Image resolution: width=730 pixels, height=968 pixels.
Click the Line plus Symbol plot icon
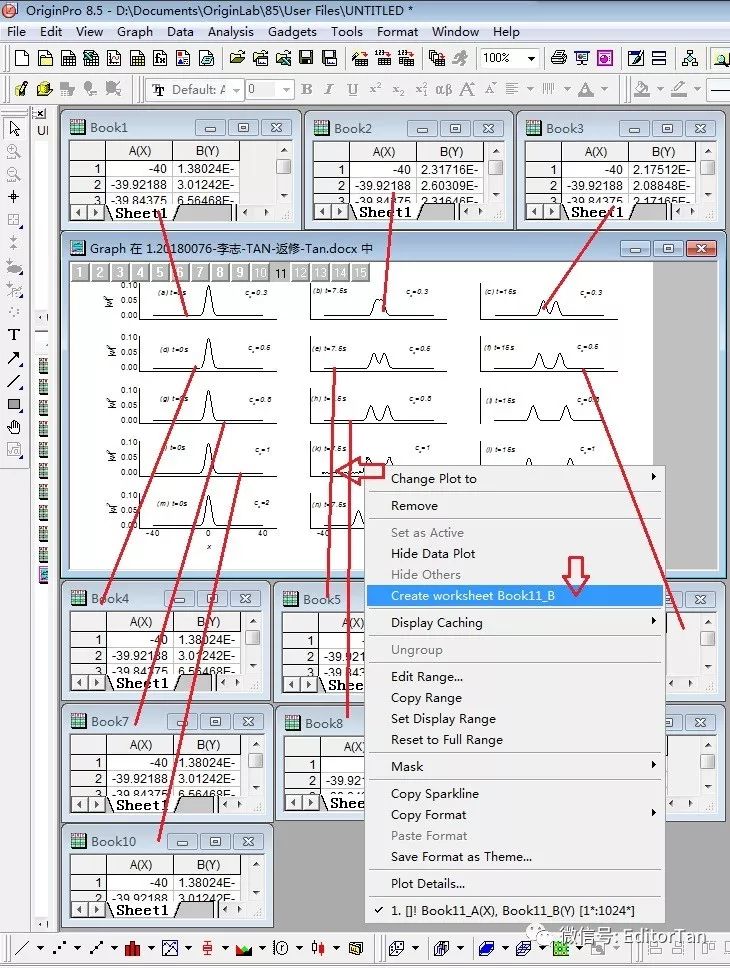(x=96, y=947)
